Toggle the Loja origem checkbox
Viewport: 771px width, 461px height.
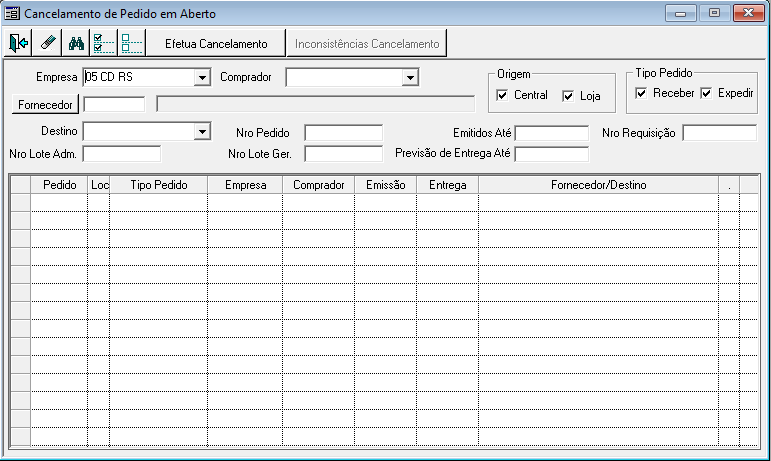pyautogui.click(x=568, y=96)
